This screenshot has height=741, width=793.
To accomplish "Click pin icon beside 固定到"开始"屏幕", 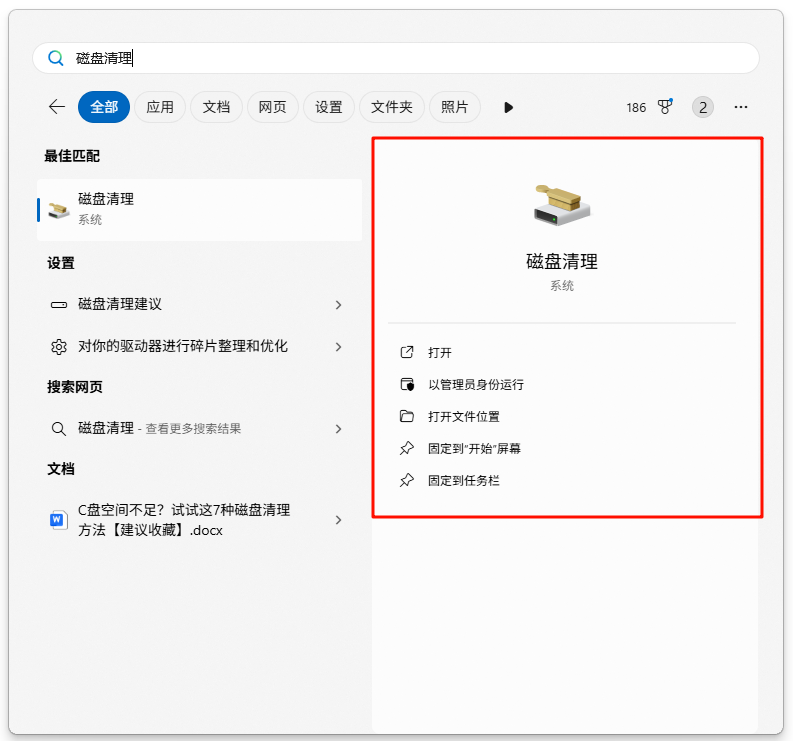I will 407,448.
